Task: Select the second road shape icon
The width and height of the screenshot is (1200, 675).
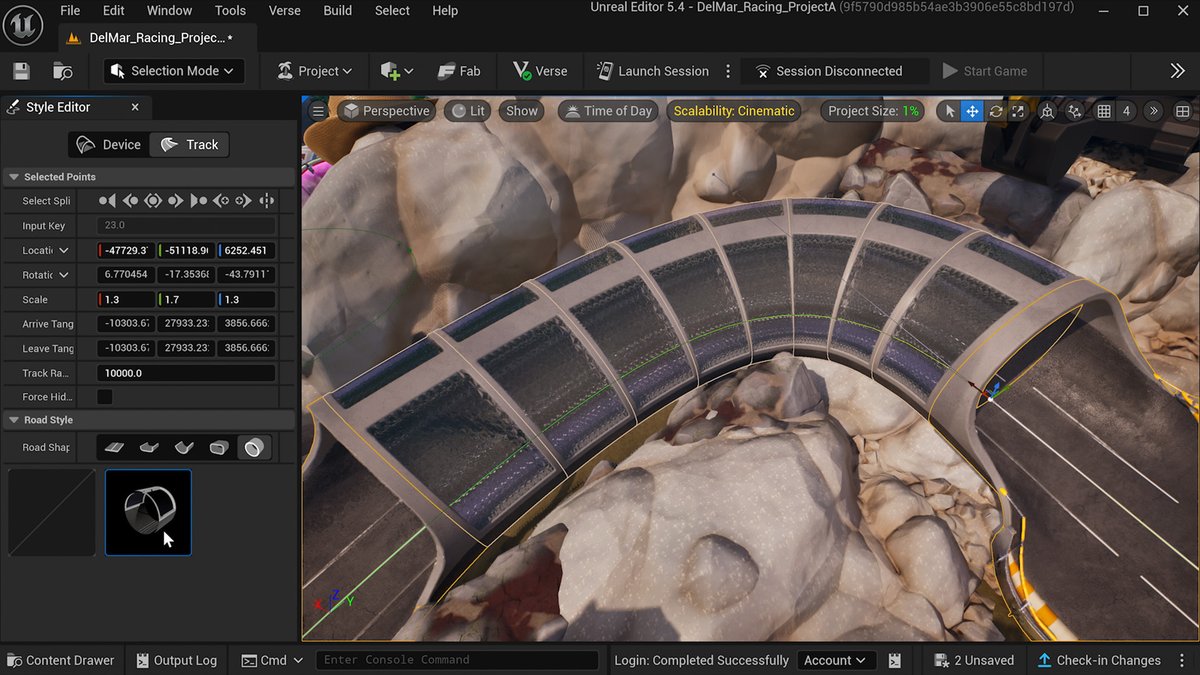Action: pyautogui.click(x=150, y=448)
